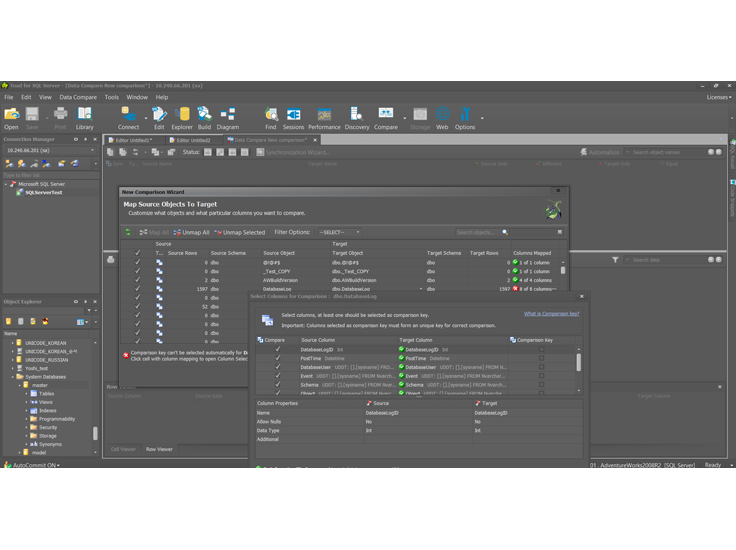The width and height of the screenshot is (736, 550).
Task: Click the Connect plug icon
Action: [128, 115]
